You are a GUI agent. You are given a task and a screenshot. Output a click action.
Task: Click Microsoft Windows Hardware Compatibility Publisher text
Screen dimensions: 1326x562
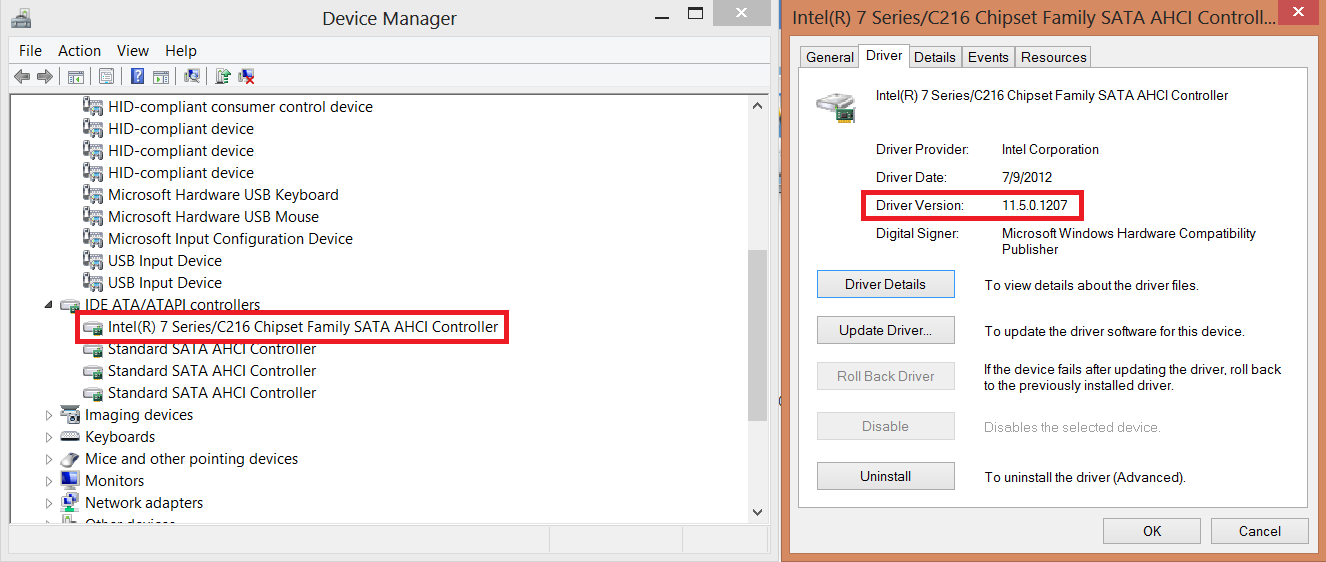[1129, 241]
